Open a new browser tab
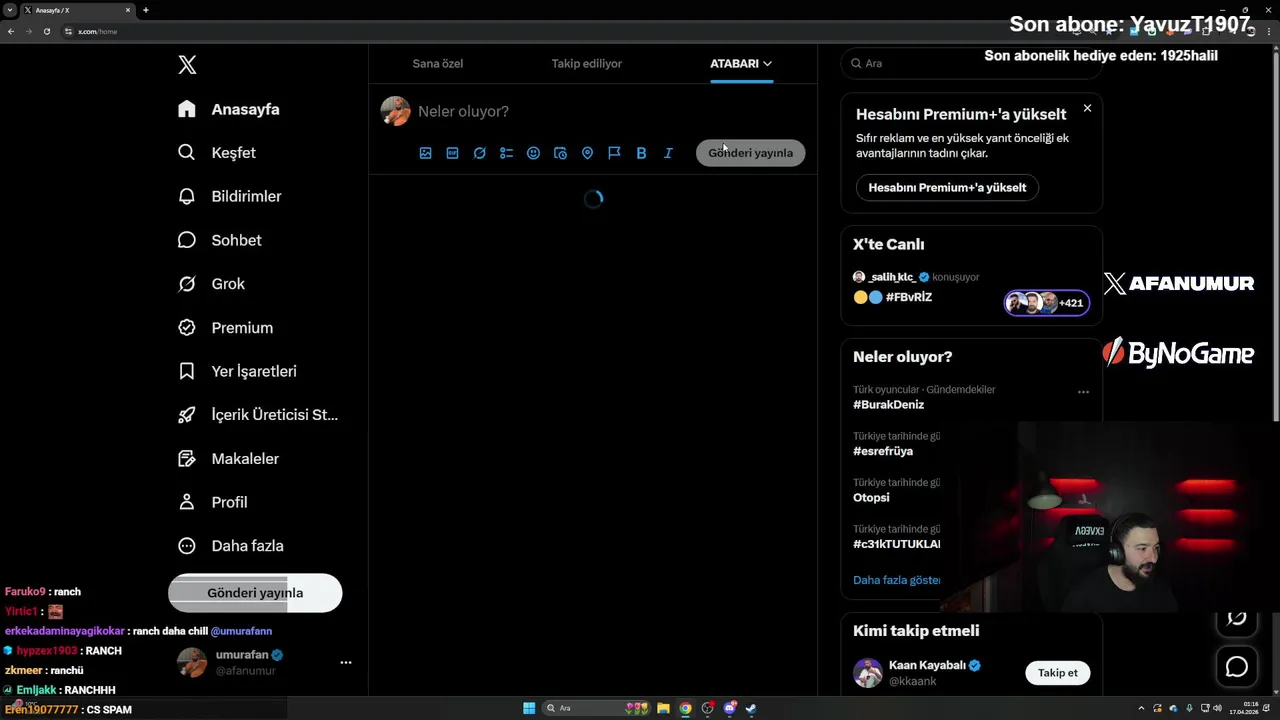1280x720 pixels. (x=146, y=10)
